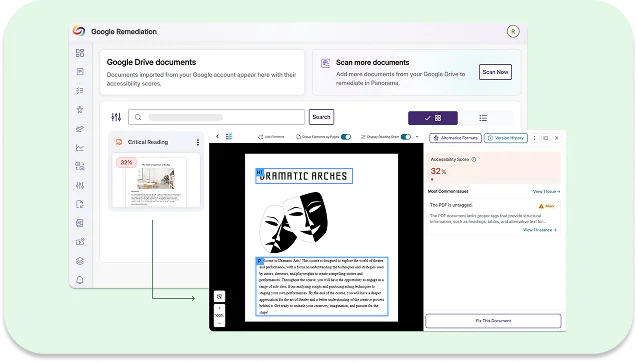This screenshot has height=362, width=637.
Task: Open the Critical Reading card options menu
Action: click(198, 142)
